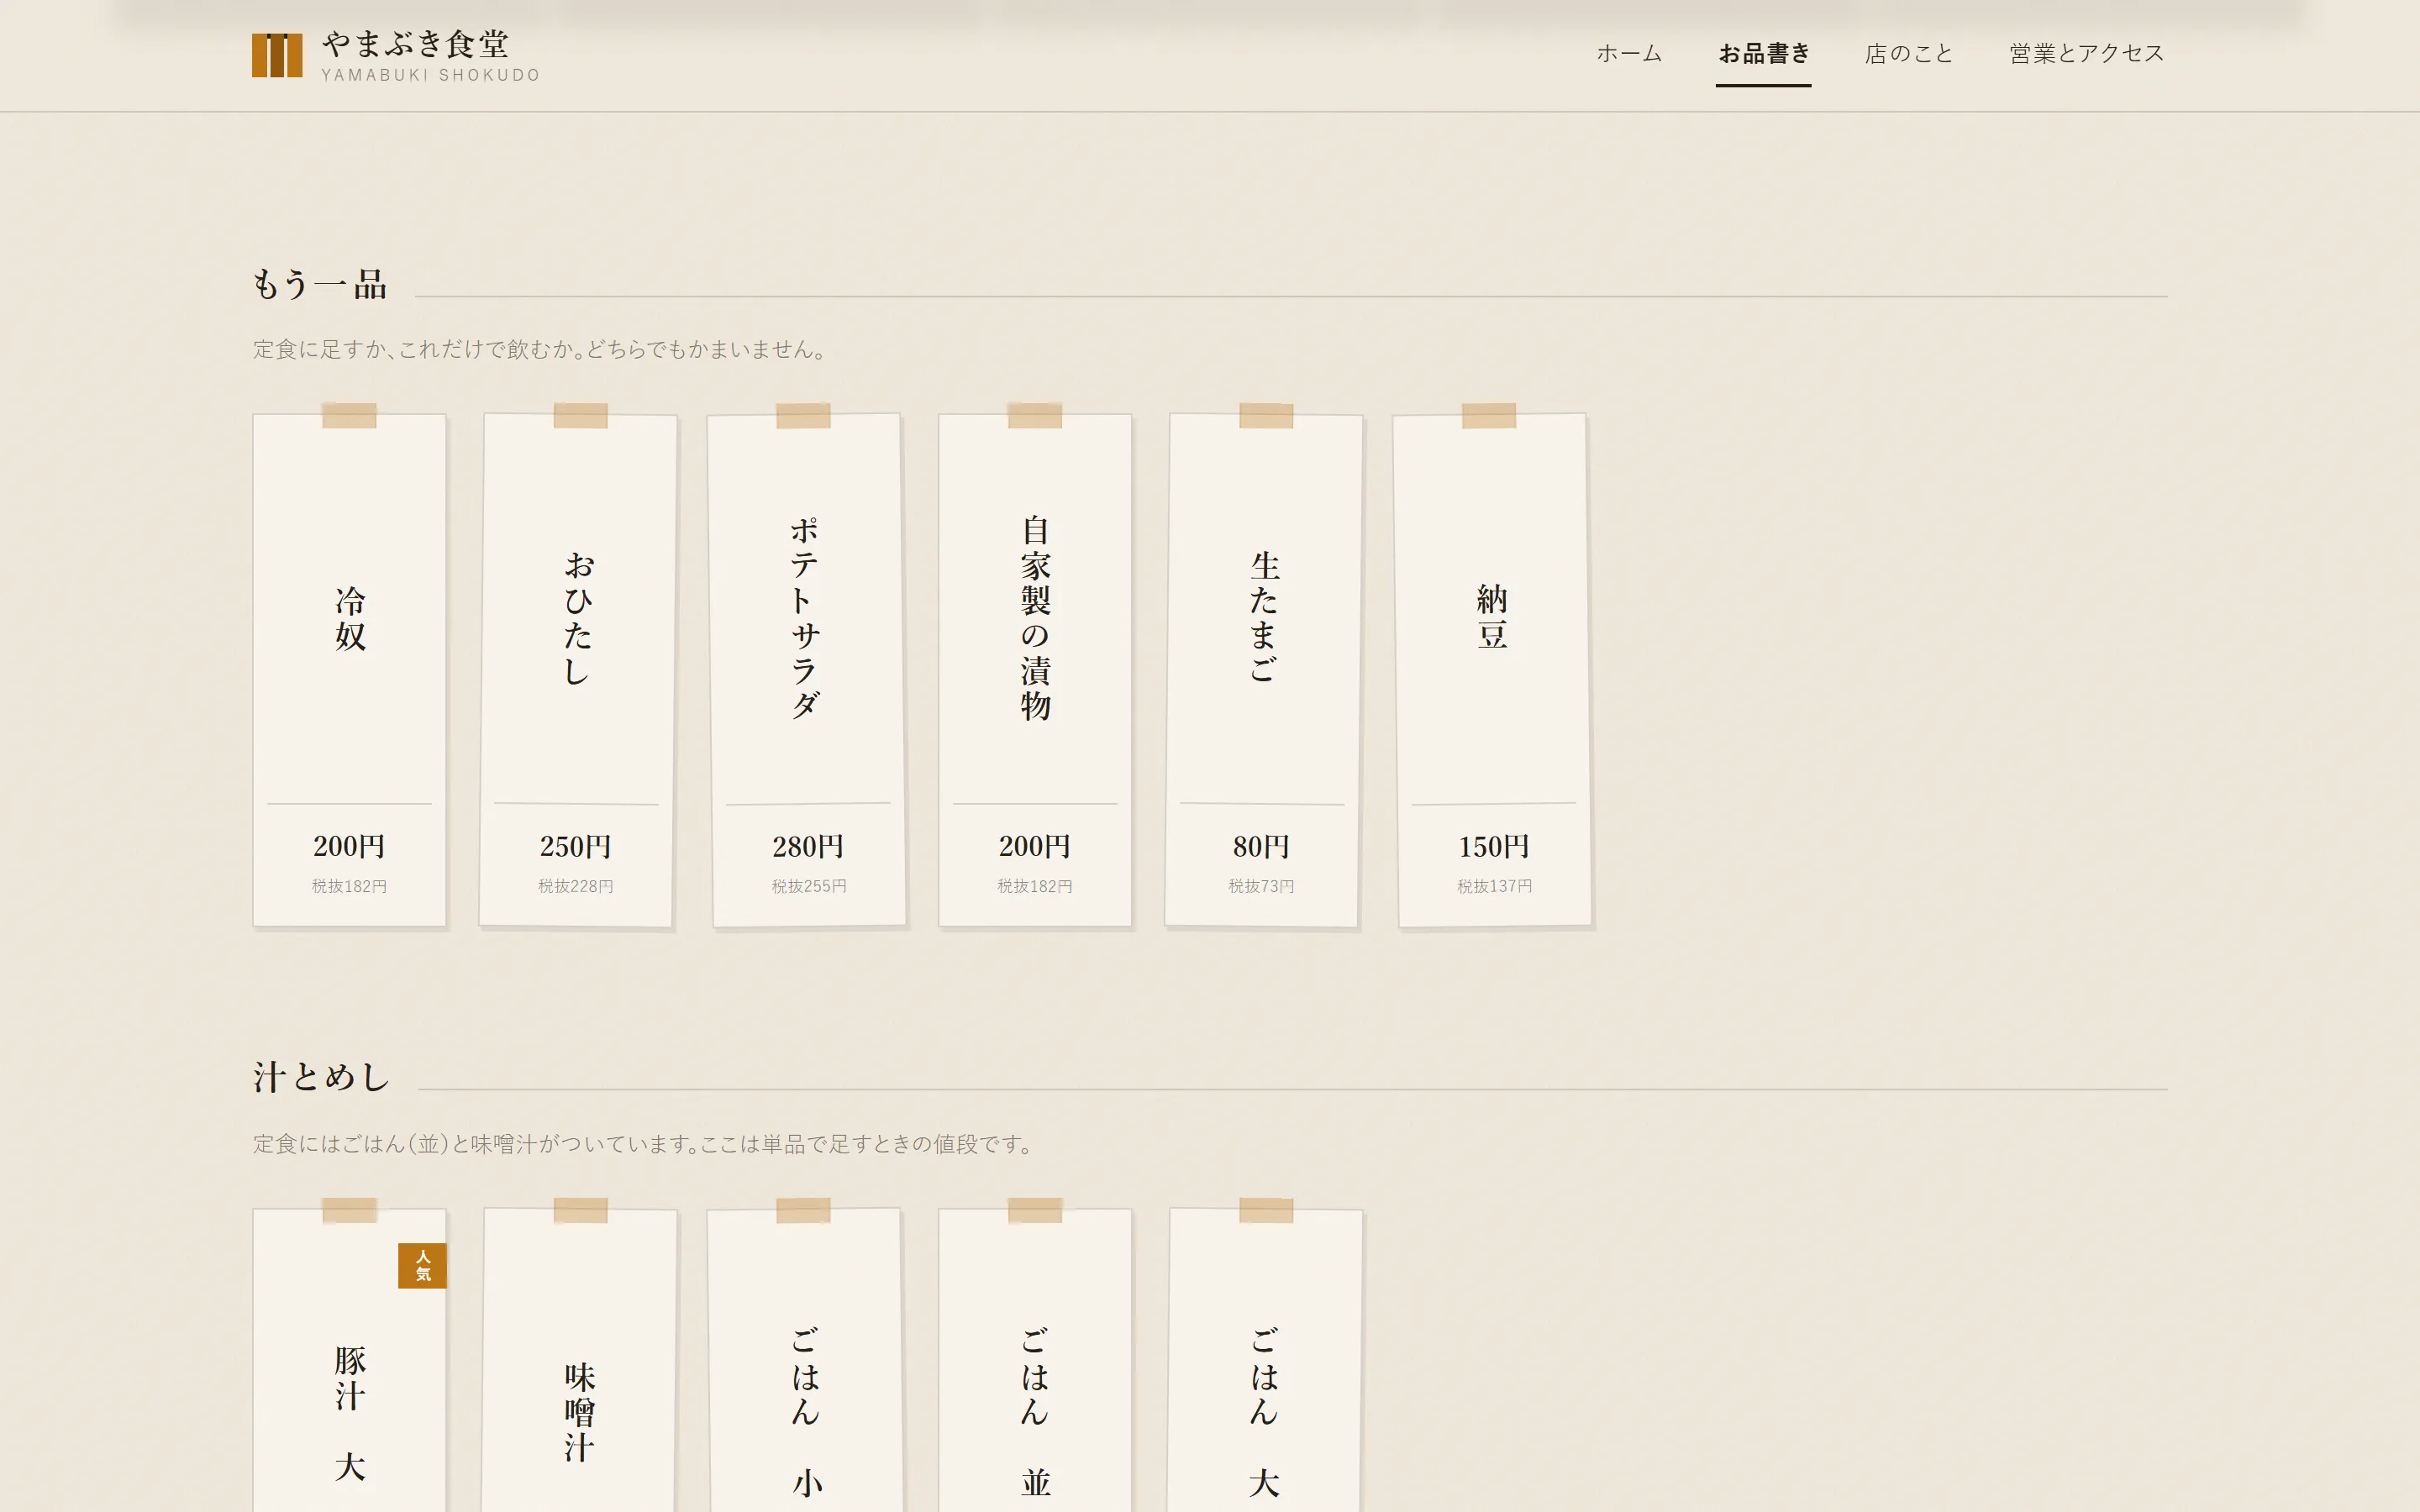
Task: Click the 自家製の漬物 menu card
Action: [x=1035, y=670]
